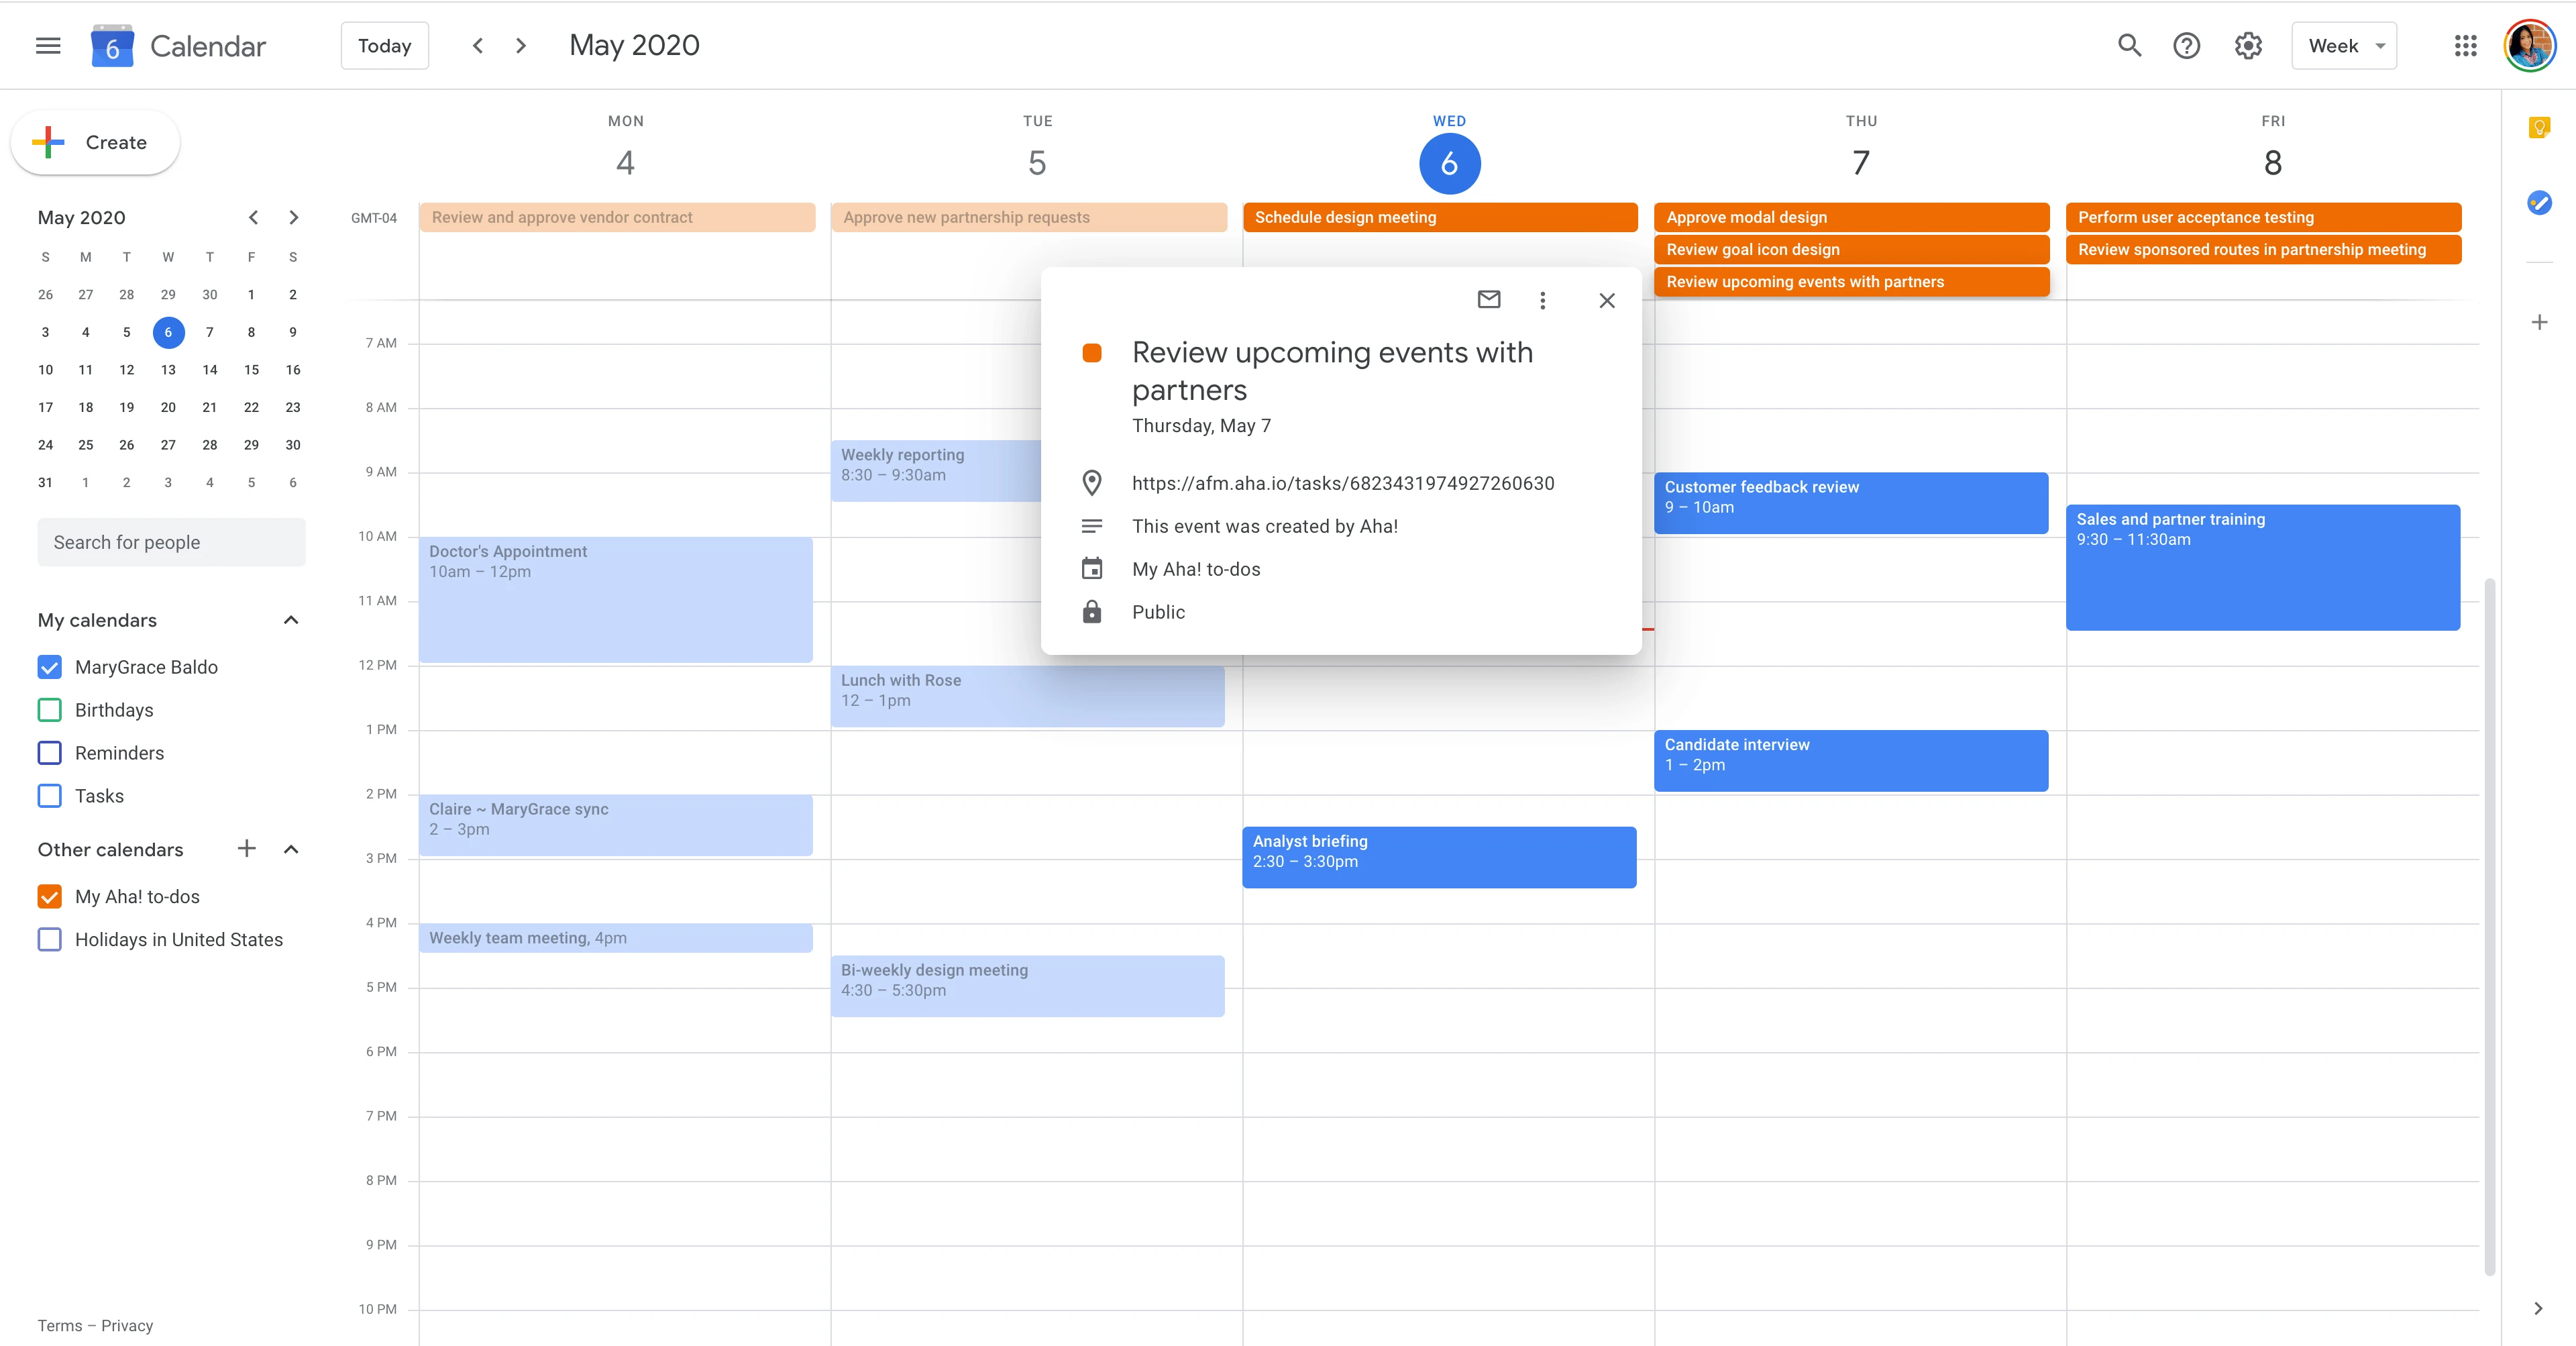2576x1346 pixels.
Task: Show Holidays in United States calendar
Action: (49, 939)
